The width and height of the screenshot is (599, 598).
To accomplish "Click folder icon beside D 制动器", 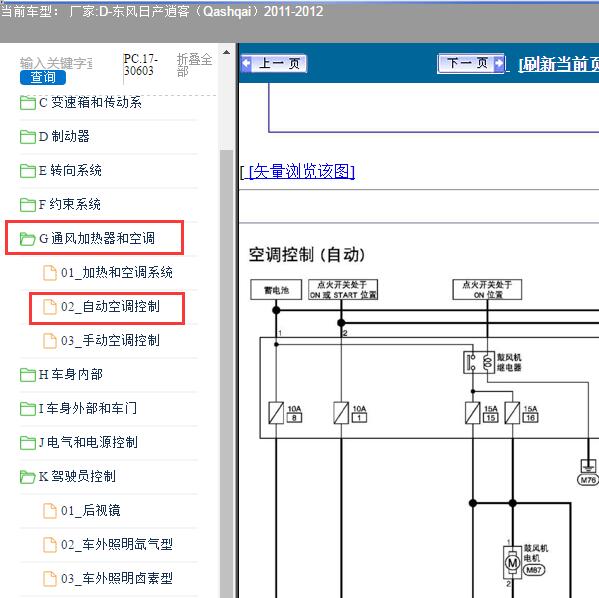I will (28, 137).
